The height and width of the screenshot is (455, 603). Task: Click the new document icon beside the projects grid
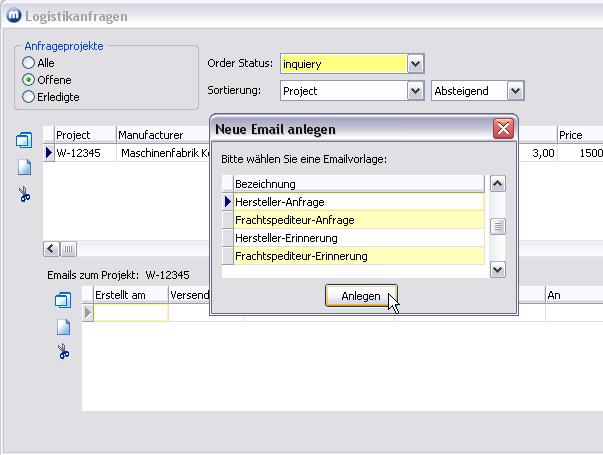tap(25, 167)
